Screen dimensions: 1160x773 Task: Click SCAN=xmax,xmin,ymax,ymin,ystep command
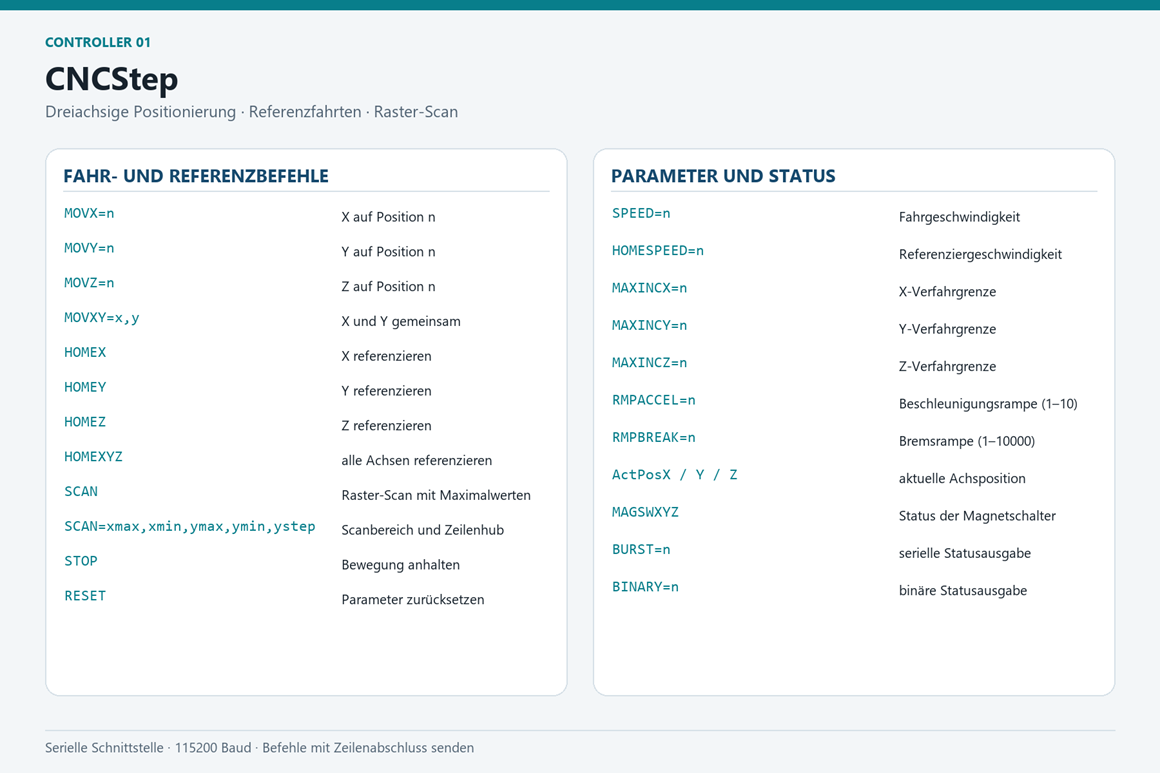(189, 526)
